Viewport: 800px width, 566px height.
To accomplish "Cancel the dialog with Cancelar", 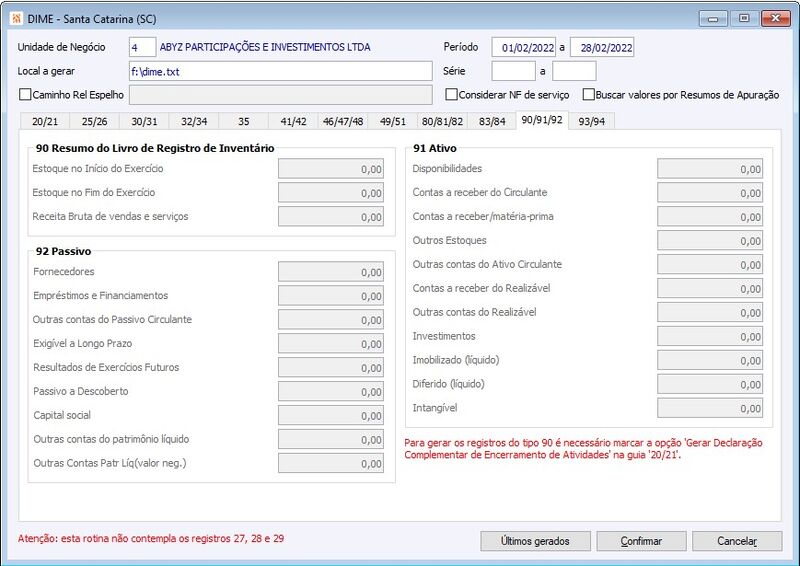I will click(737, 541).
